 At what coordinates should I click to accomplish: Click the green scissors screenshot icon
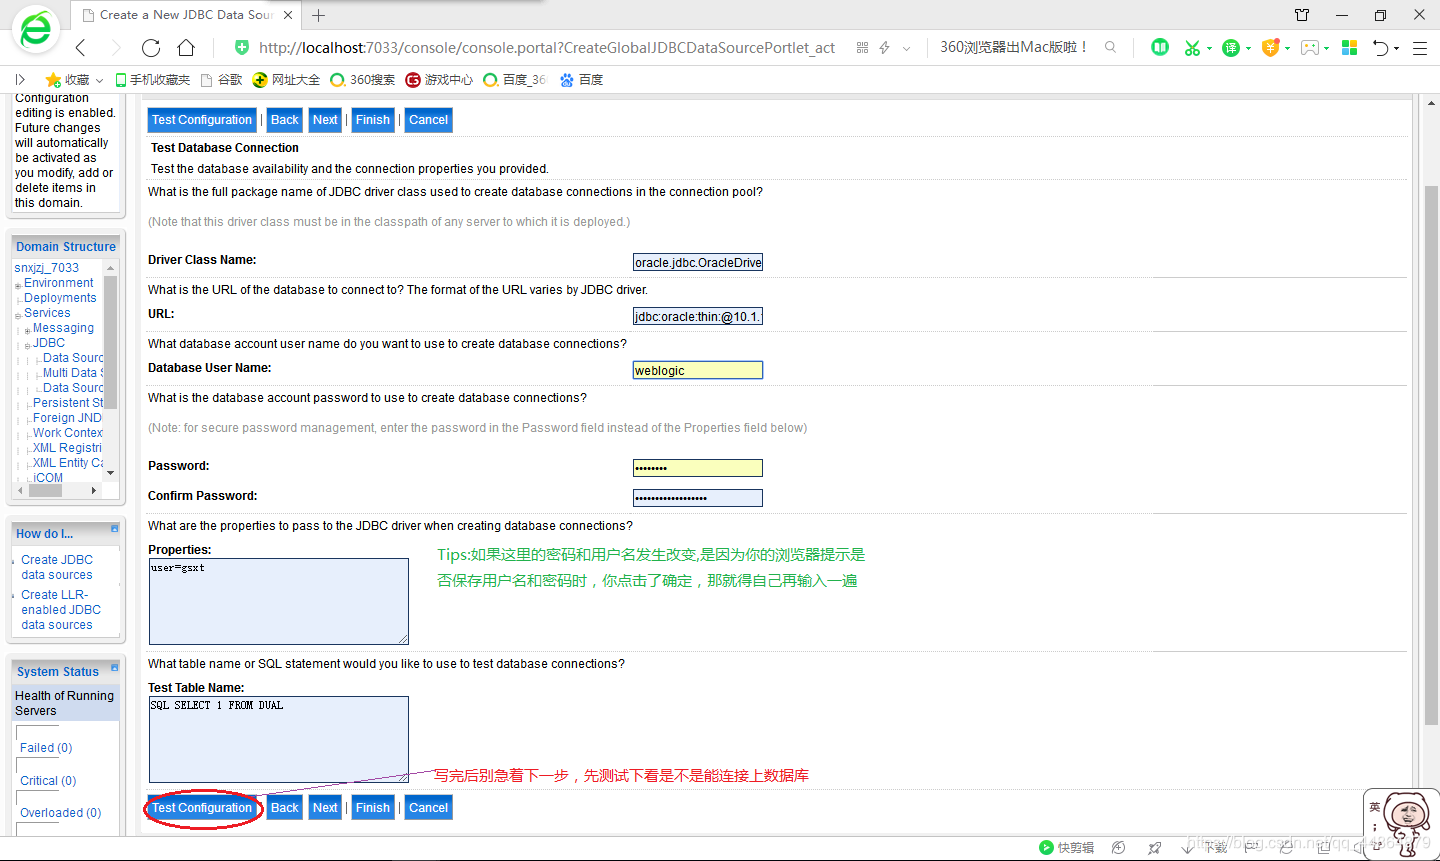click(x=1192, y=47)
